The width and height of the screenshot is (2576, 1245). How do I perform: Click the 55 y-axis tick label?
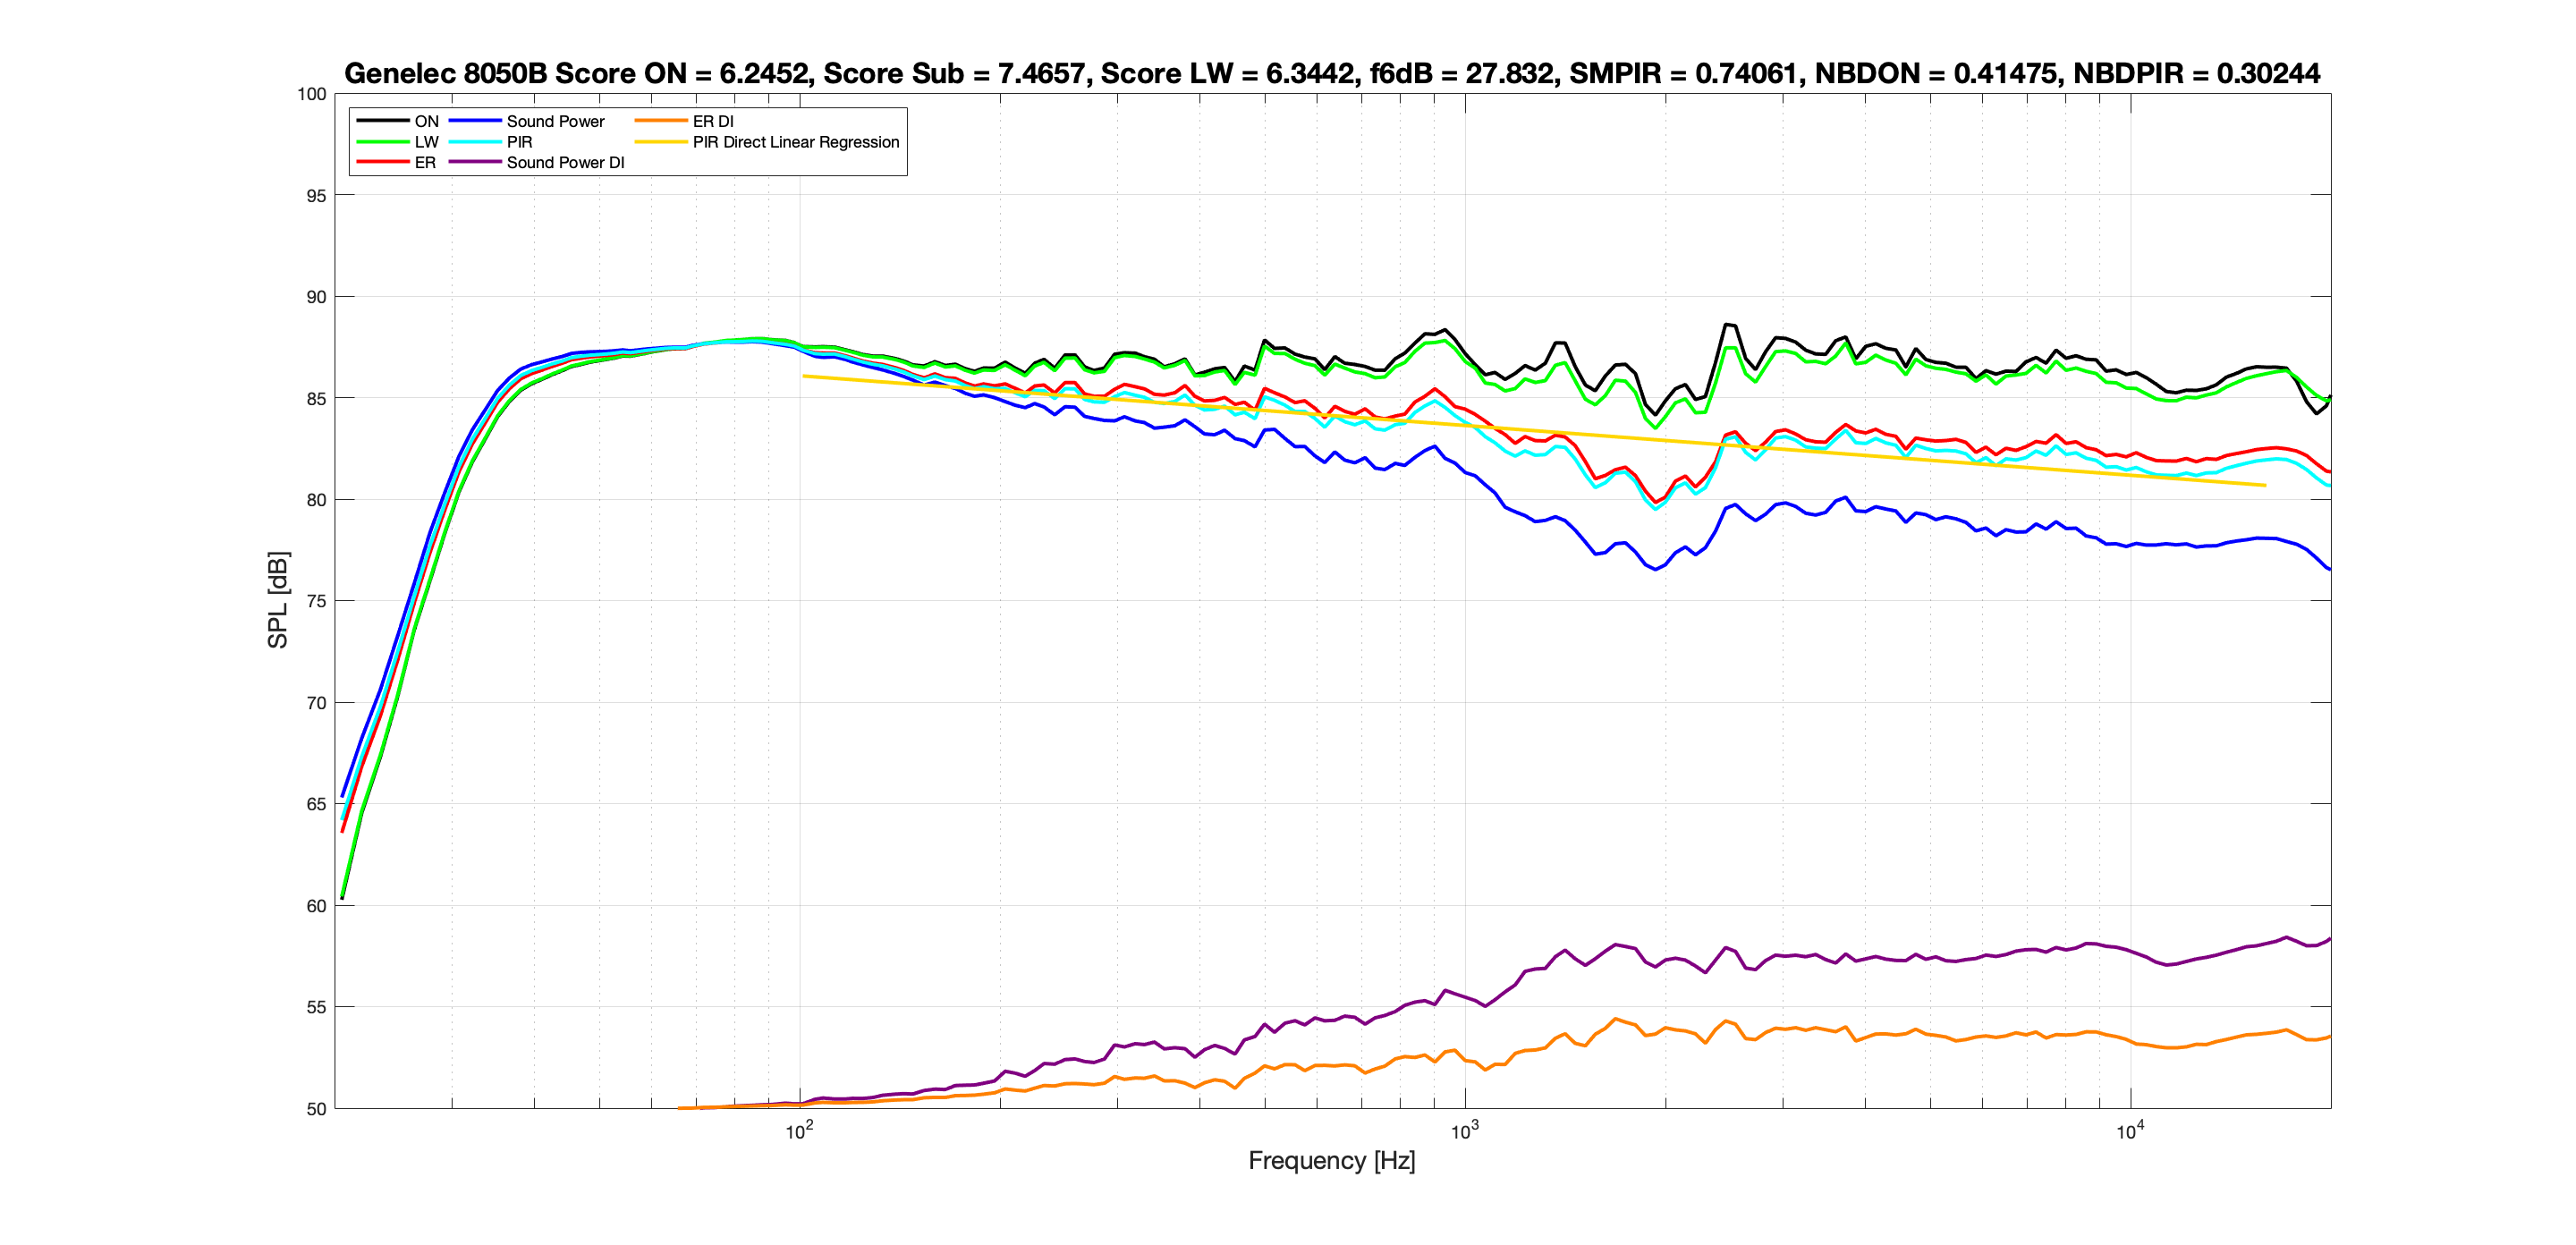316,1007
